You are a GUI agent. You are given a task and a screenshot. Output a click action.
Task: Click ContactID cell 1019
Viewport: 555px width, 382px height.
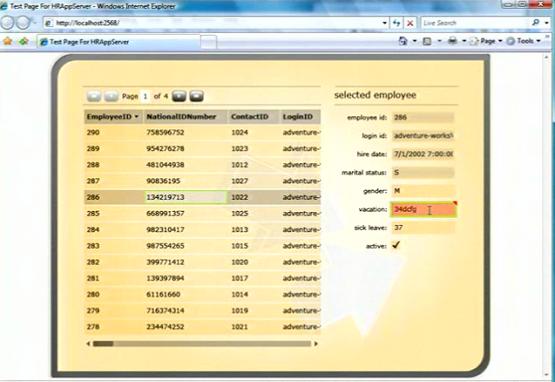[x=253, y=311]
